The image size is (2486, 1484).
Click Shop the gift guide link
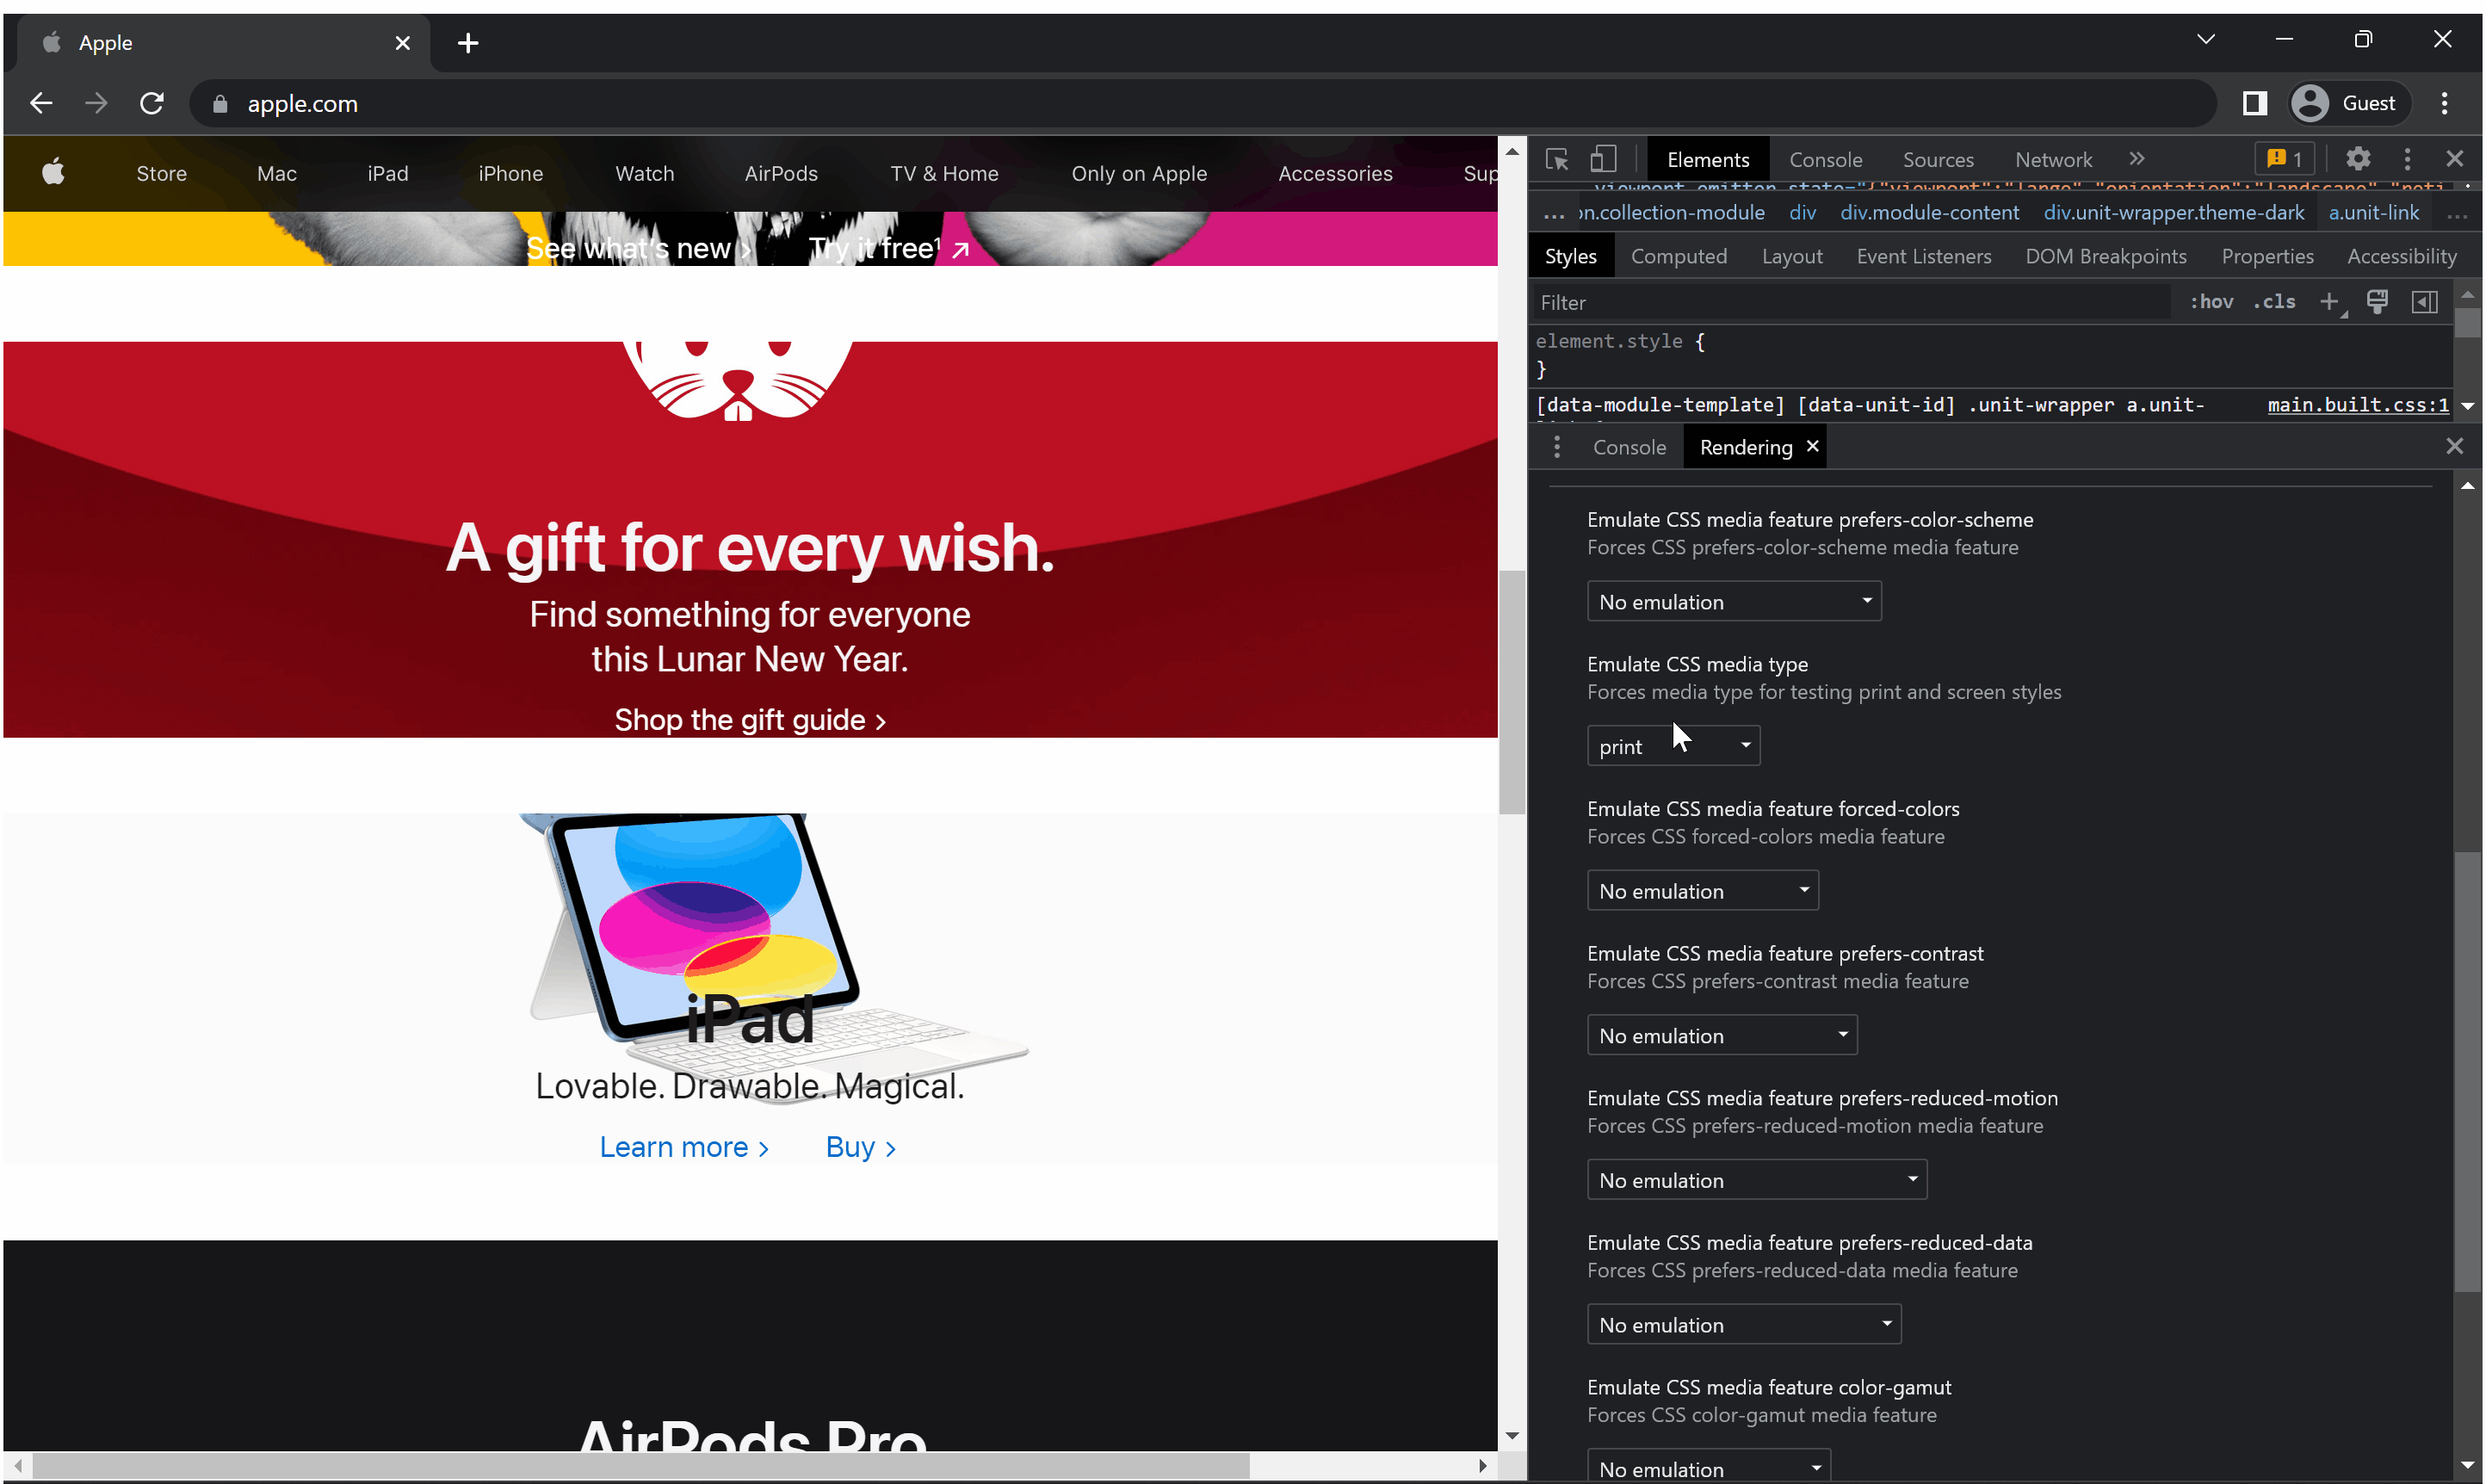click(749, 719)
